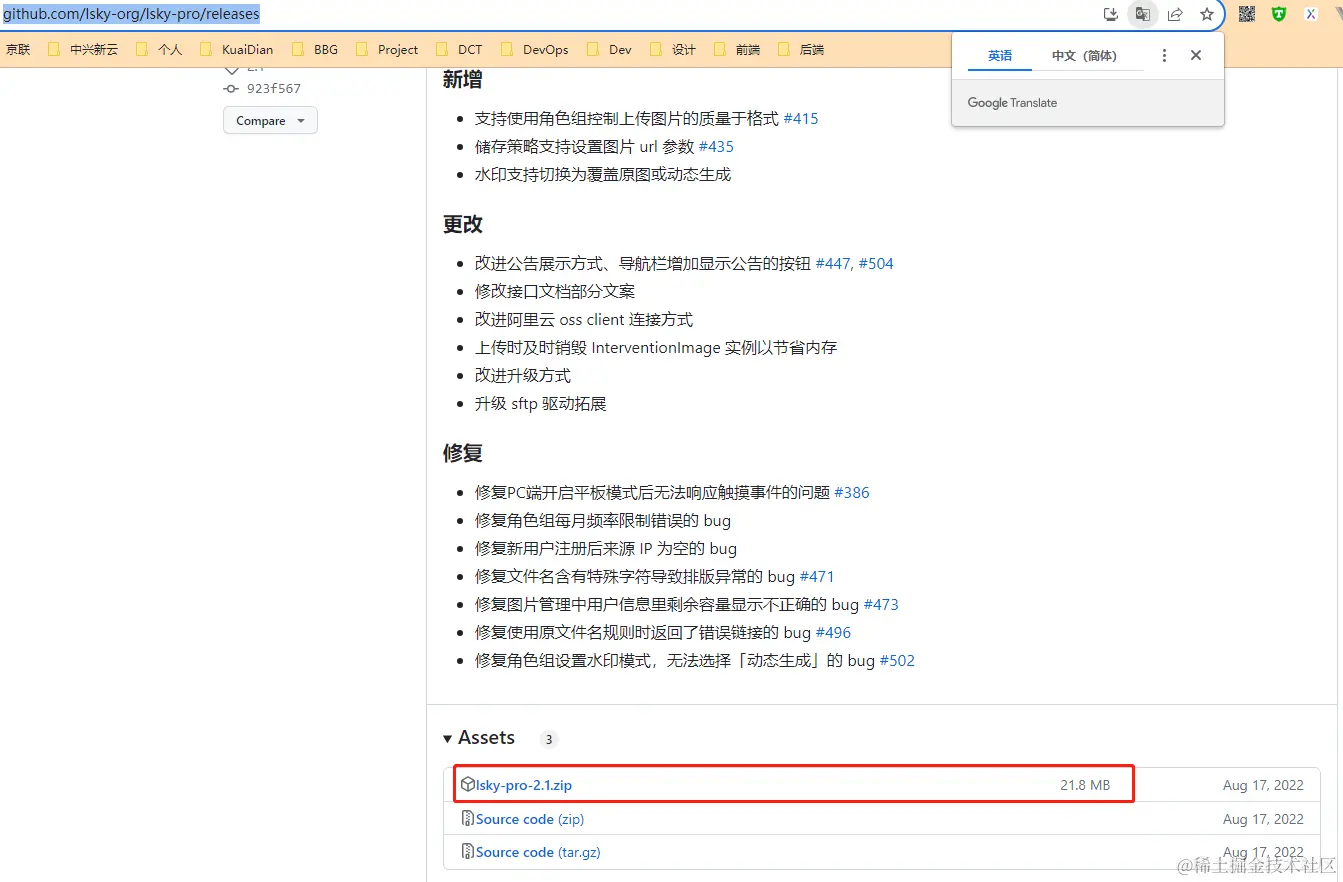The image size is (1343, 882).
Task: Open the Dev bookmark folder
Action: point(609,49)
